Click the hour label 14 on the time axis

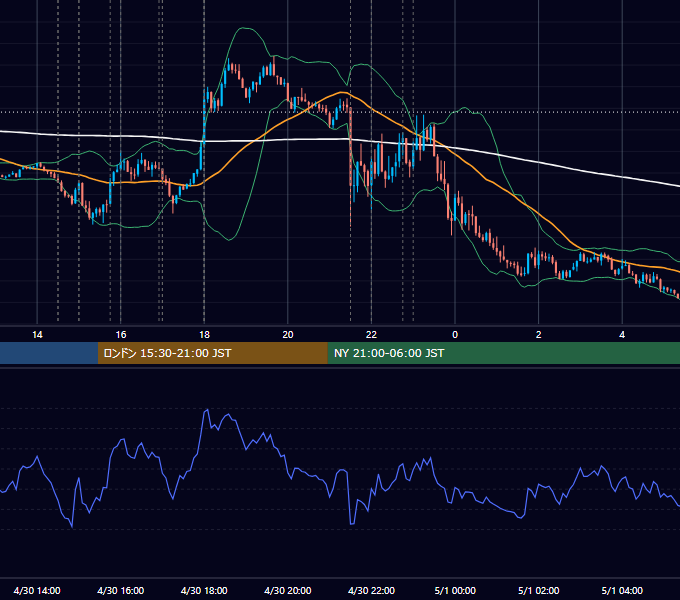tap(37, 335)
